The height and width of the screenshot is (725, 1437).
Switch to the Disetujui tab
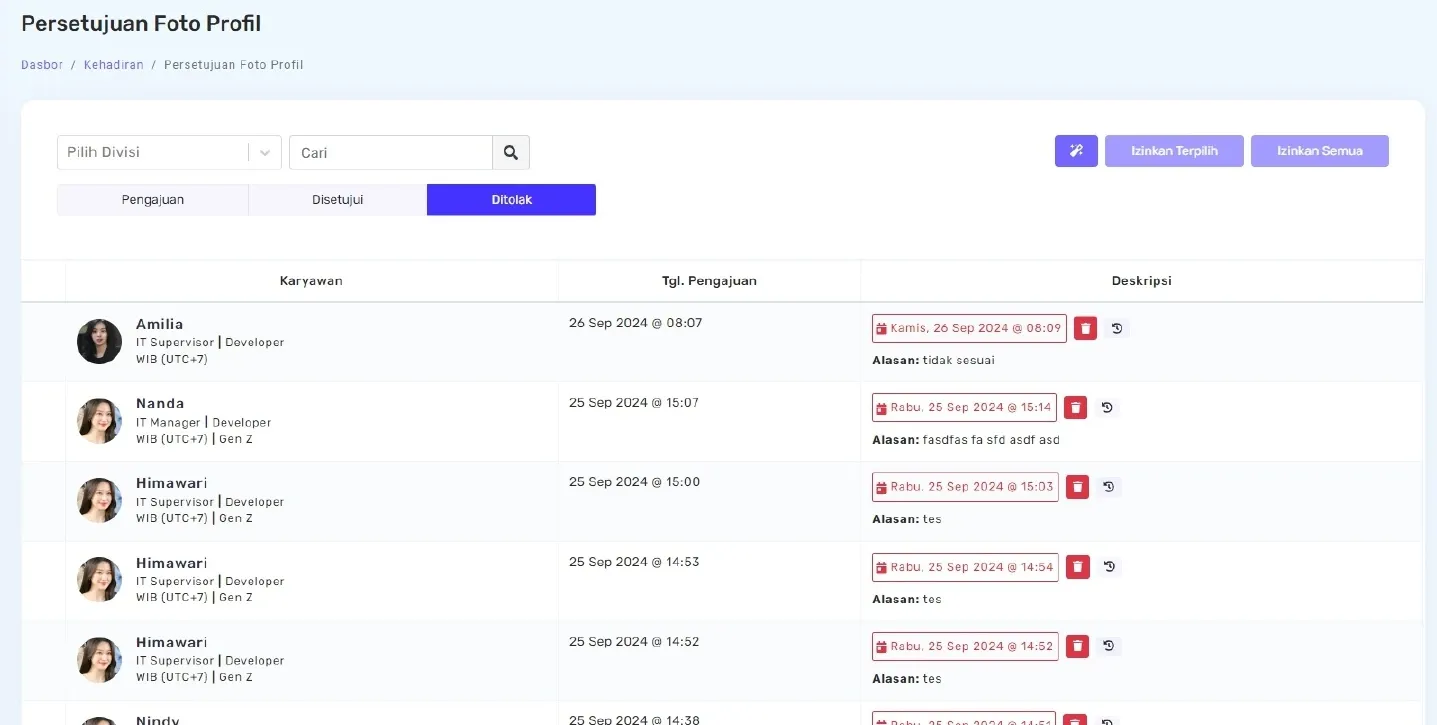click(x=338, y=200)
